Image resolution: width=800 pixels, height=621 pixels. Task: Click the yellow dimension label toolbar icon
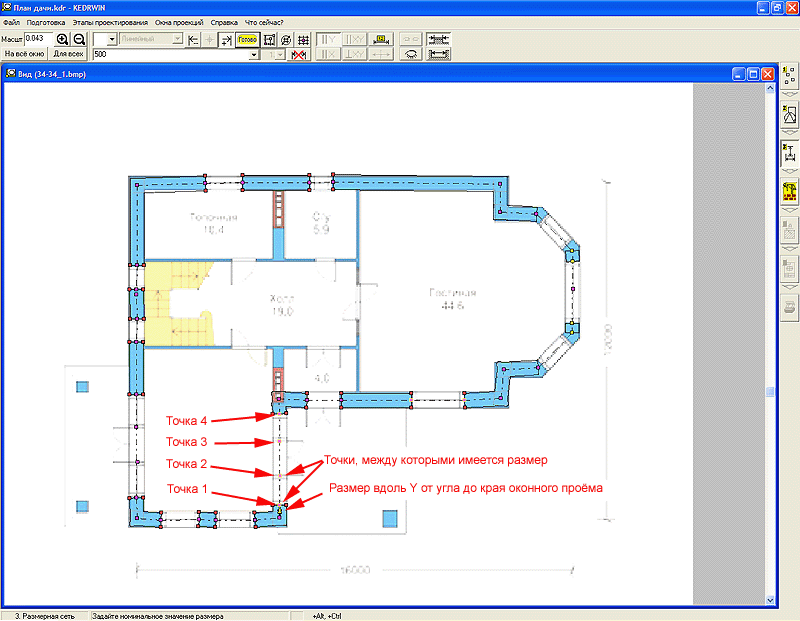point(380,39)
